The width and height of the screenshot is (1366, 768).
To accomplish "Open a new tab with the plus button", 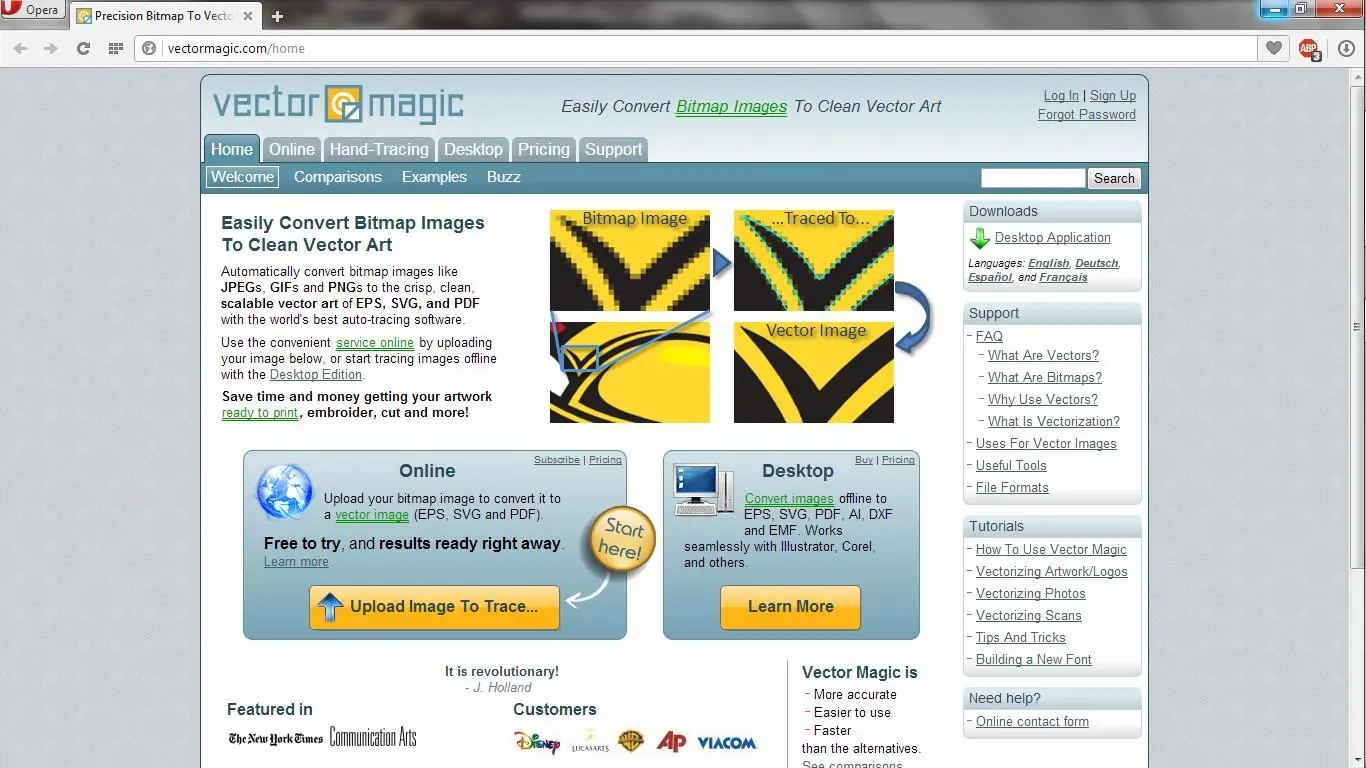I will [x=277, y=16].
